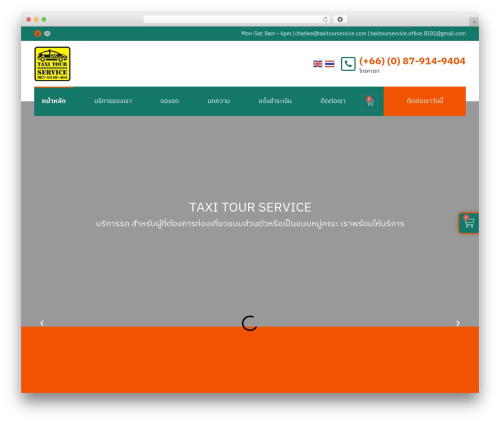
Task: Go to the next slide arrow
Action: [458, 323]
